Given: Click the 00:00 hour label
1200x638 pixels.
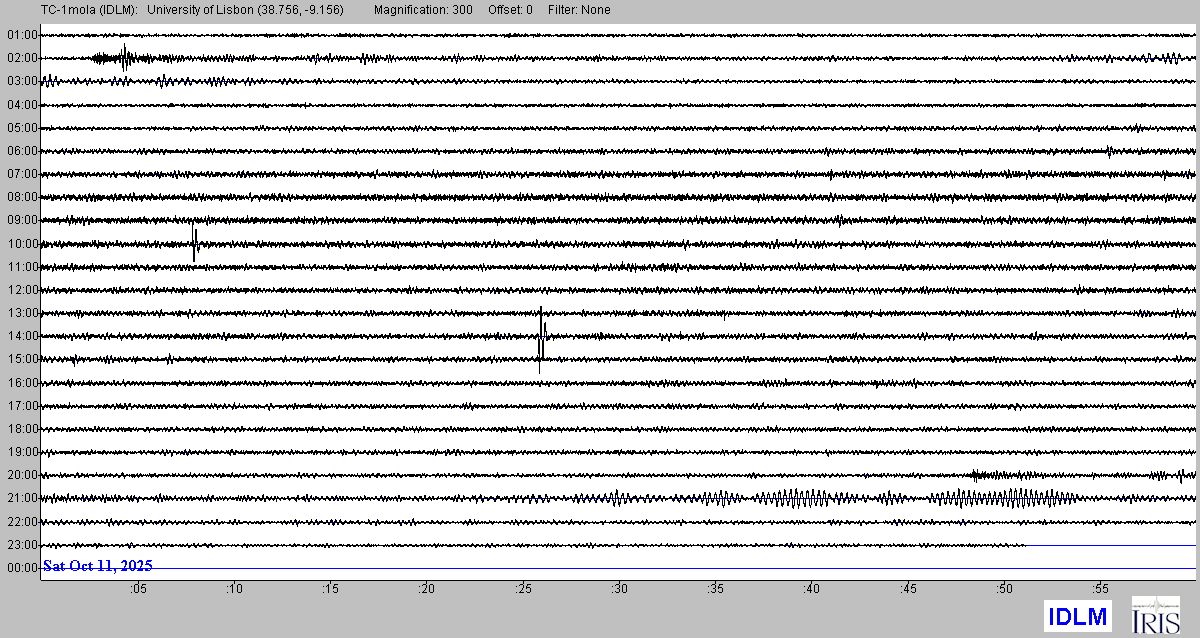Looking at the screenshot, I should pyautogui.click(x=22, y=568).
